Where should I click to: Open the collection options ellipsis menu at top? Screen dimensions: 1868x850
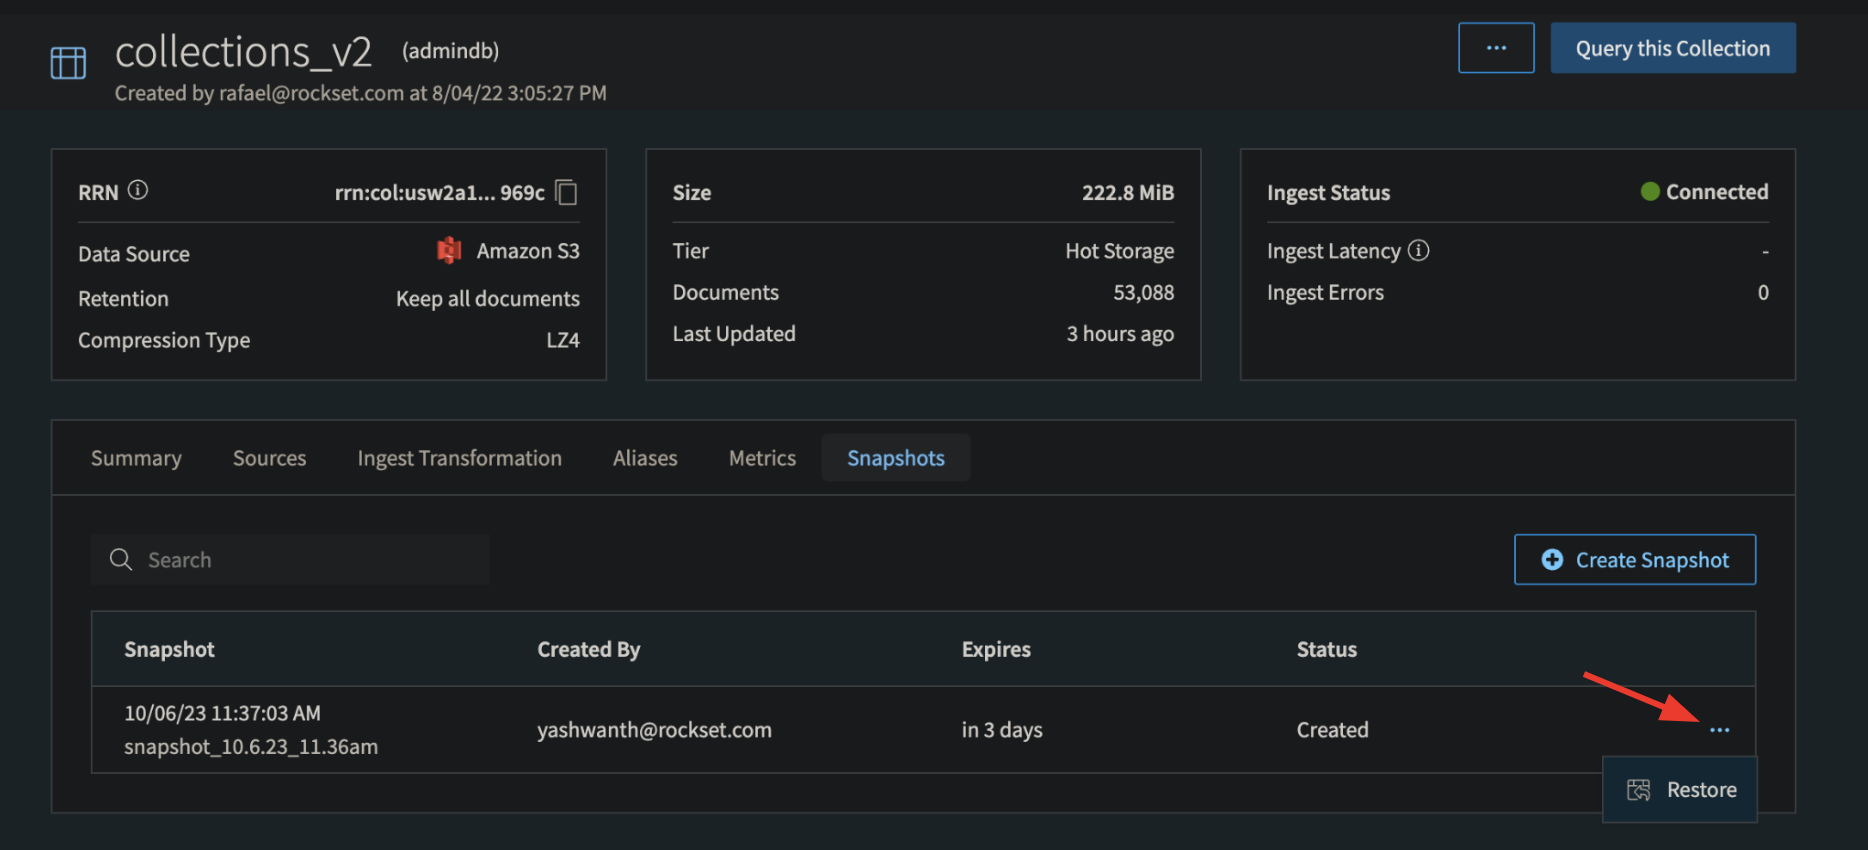(x=1496, y=48)
